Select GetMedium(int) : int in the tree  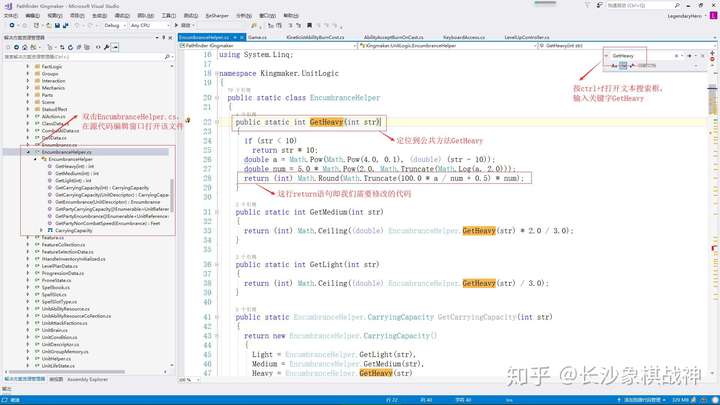(x=77, y=174)
